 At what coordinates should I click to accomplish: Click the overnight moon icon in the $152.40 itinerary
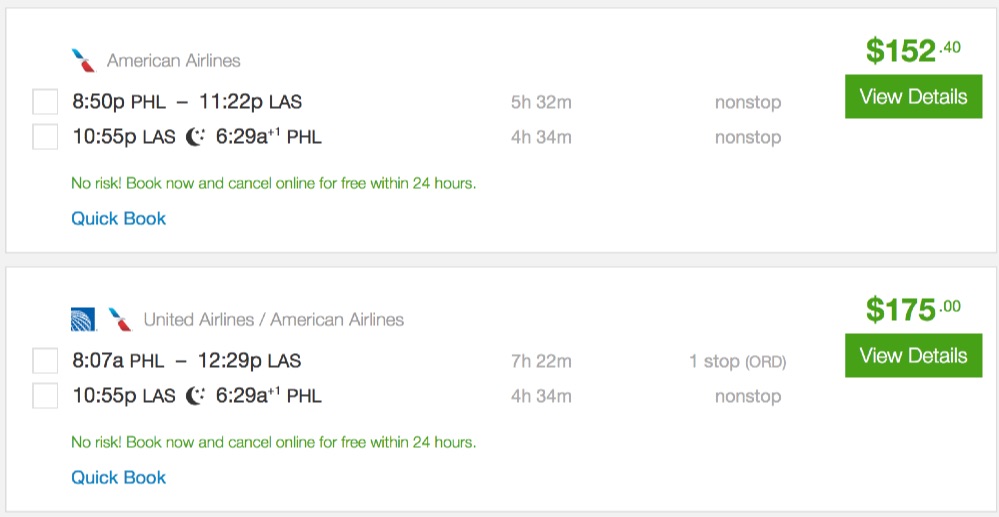click(x=195, y=137)
